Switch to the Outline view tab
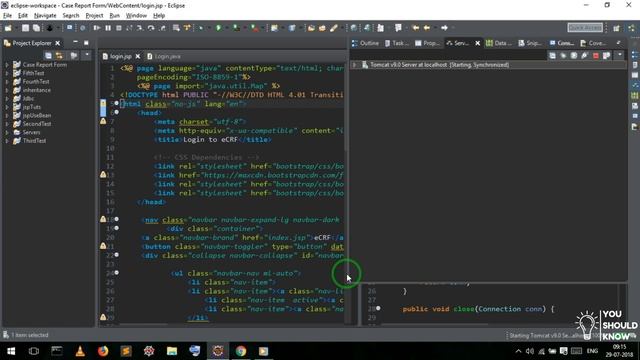The image size is (640, 360). coord(366,43)
